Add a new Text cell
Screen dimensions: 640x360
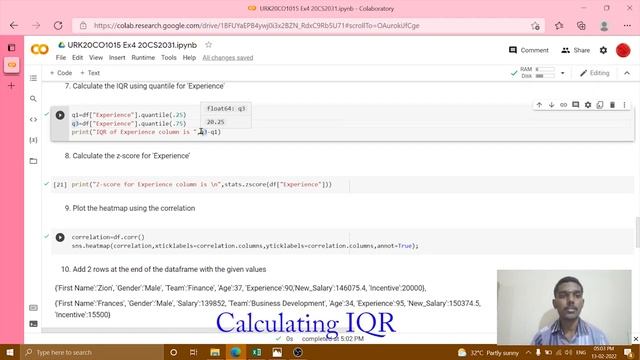click(x=90, y=73)
